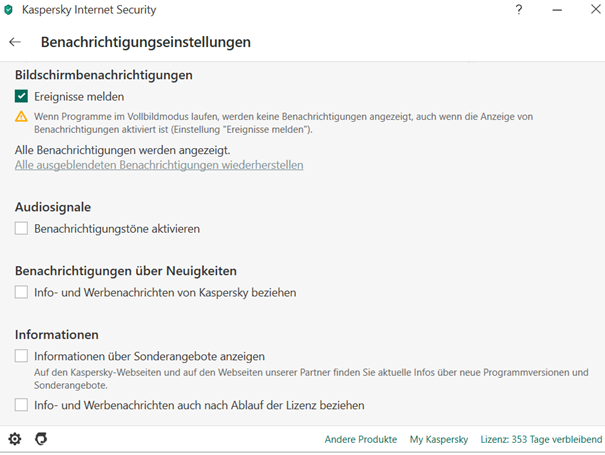This screenshot has width=605, height=455.
Task: Click the Benachrichtigungseinstellungen page title
Action: [146, 42]
